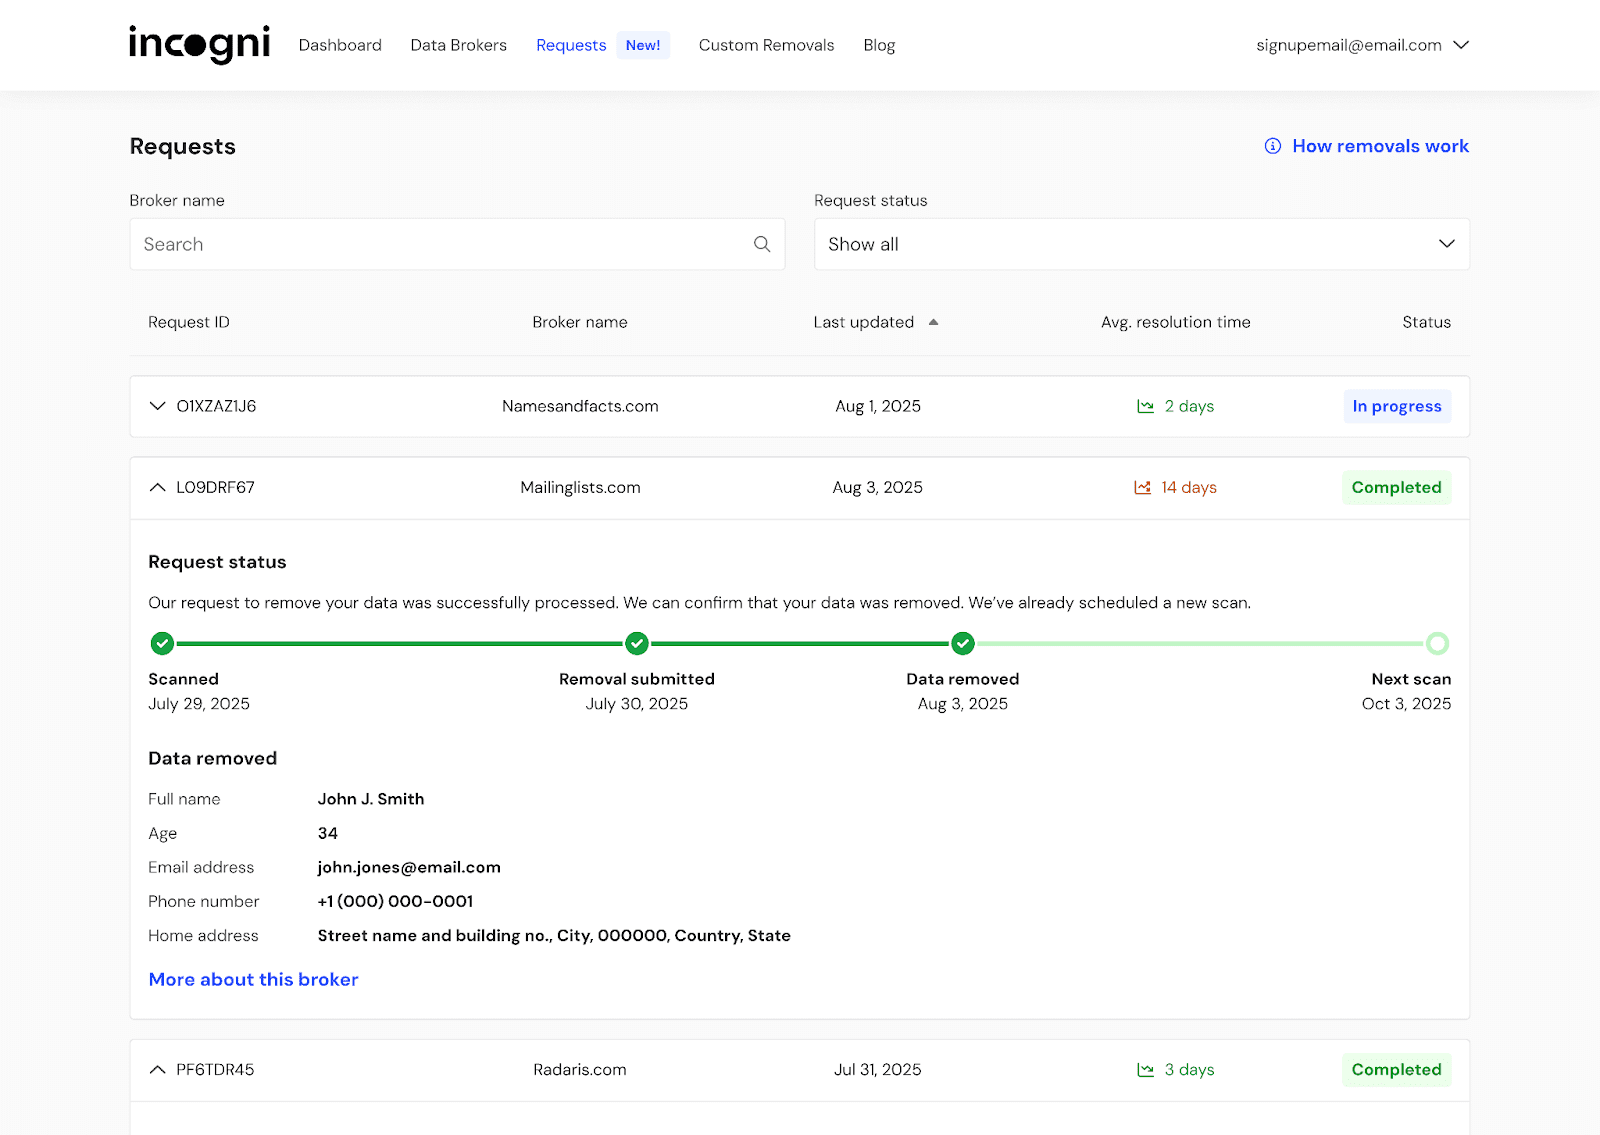This screenshot has width=1600, height=1135.
Task: Click the search magnifier icon
Action: pyautogui.click(x=762, y=244)
